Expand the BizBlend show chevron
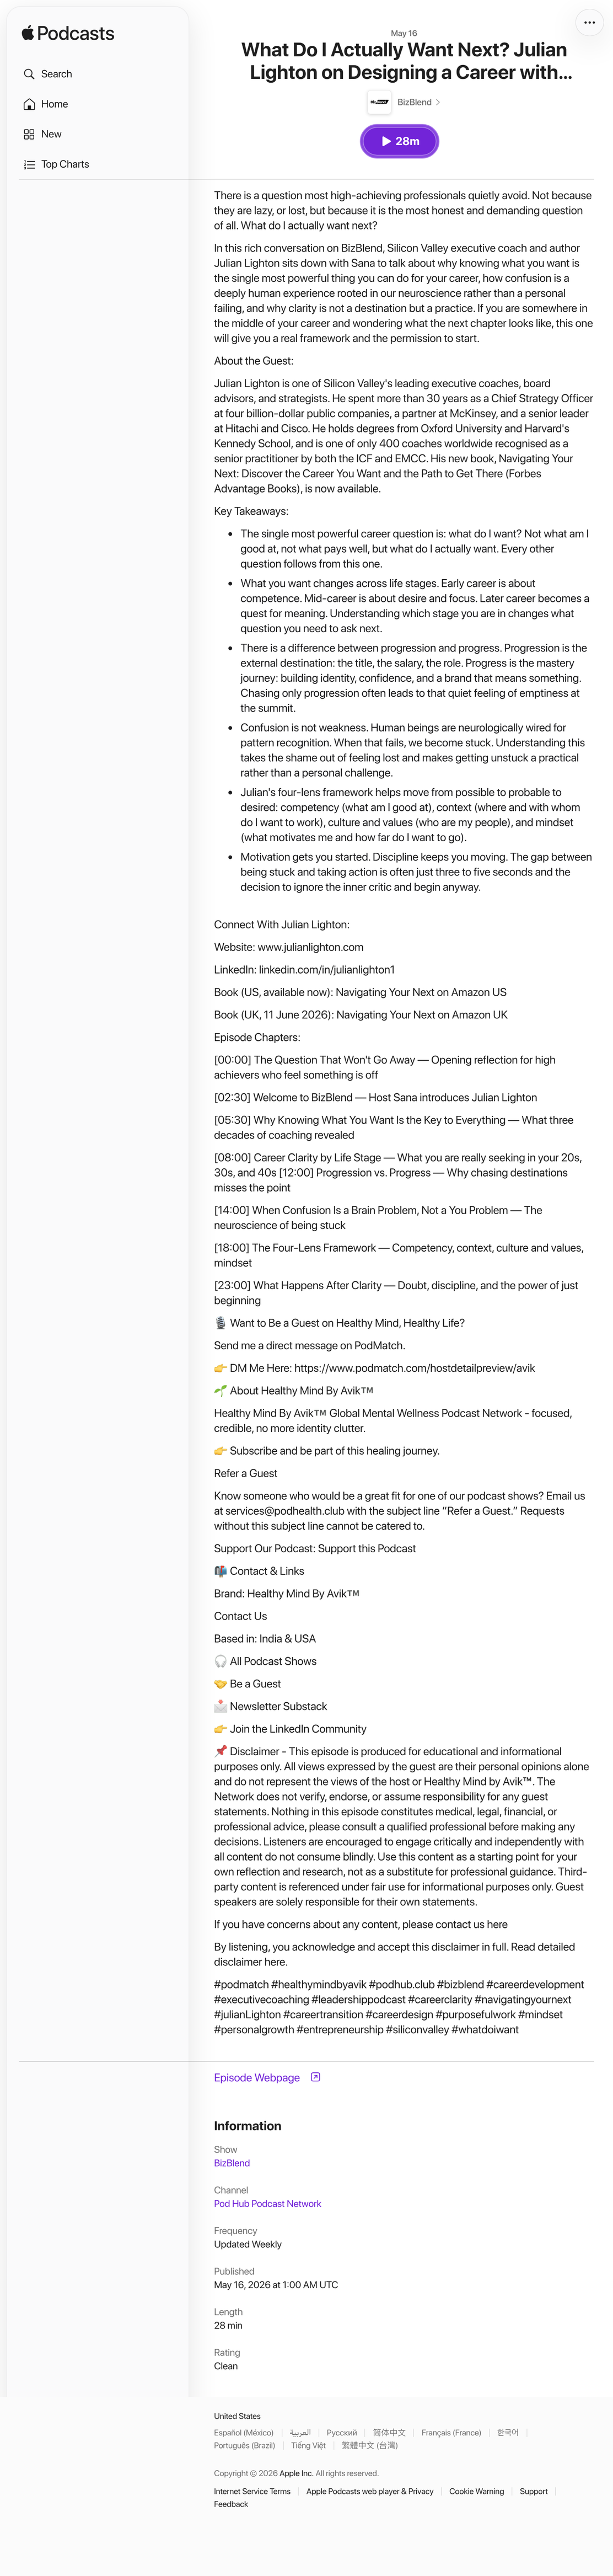Image resolution: width=613 pixels, height=2576 pixels. [x=438, y=102]
